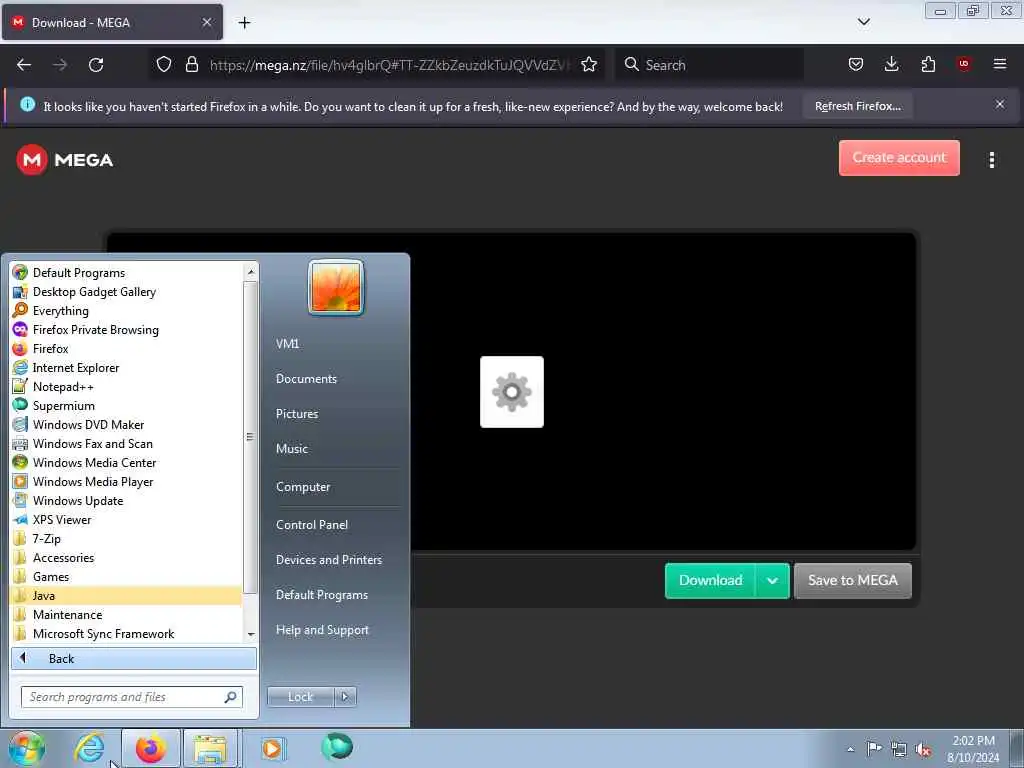Viewport: 1024px width, 768px height.
Task: Click the Create account button
Action: coord(899,157)
